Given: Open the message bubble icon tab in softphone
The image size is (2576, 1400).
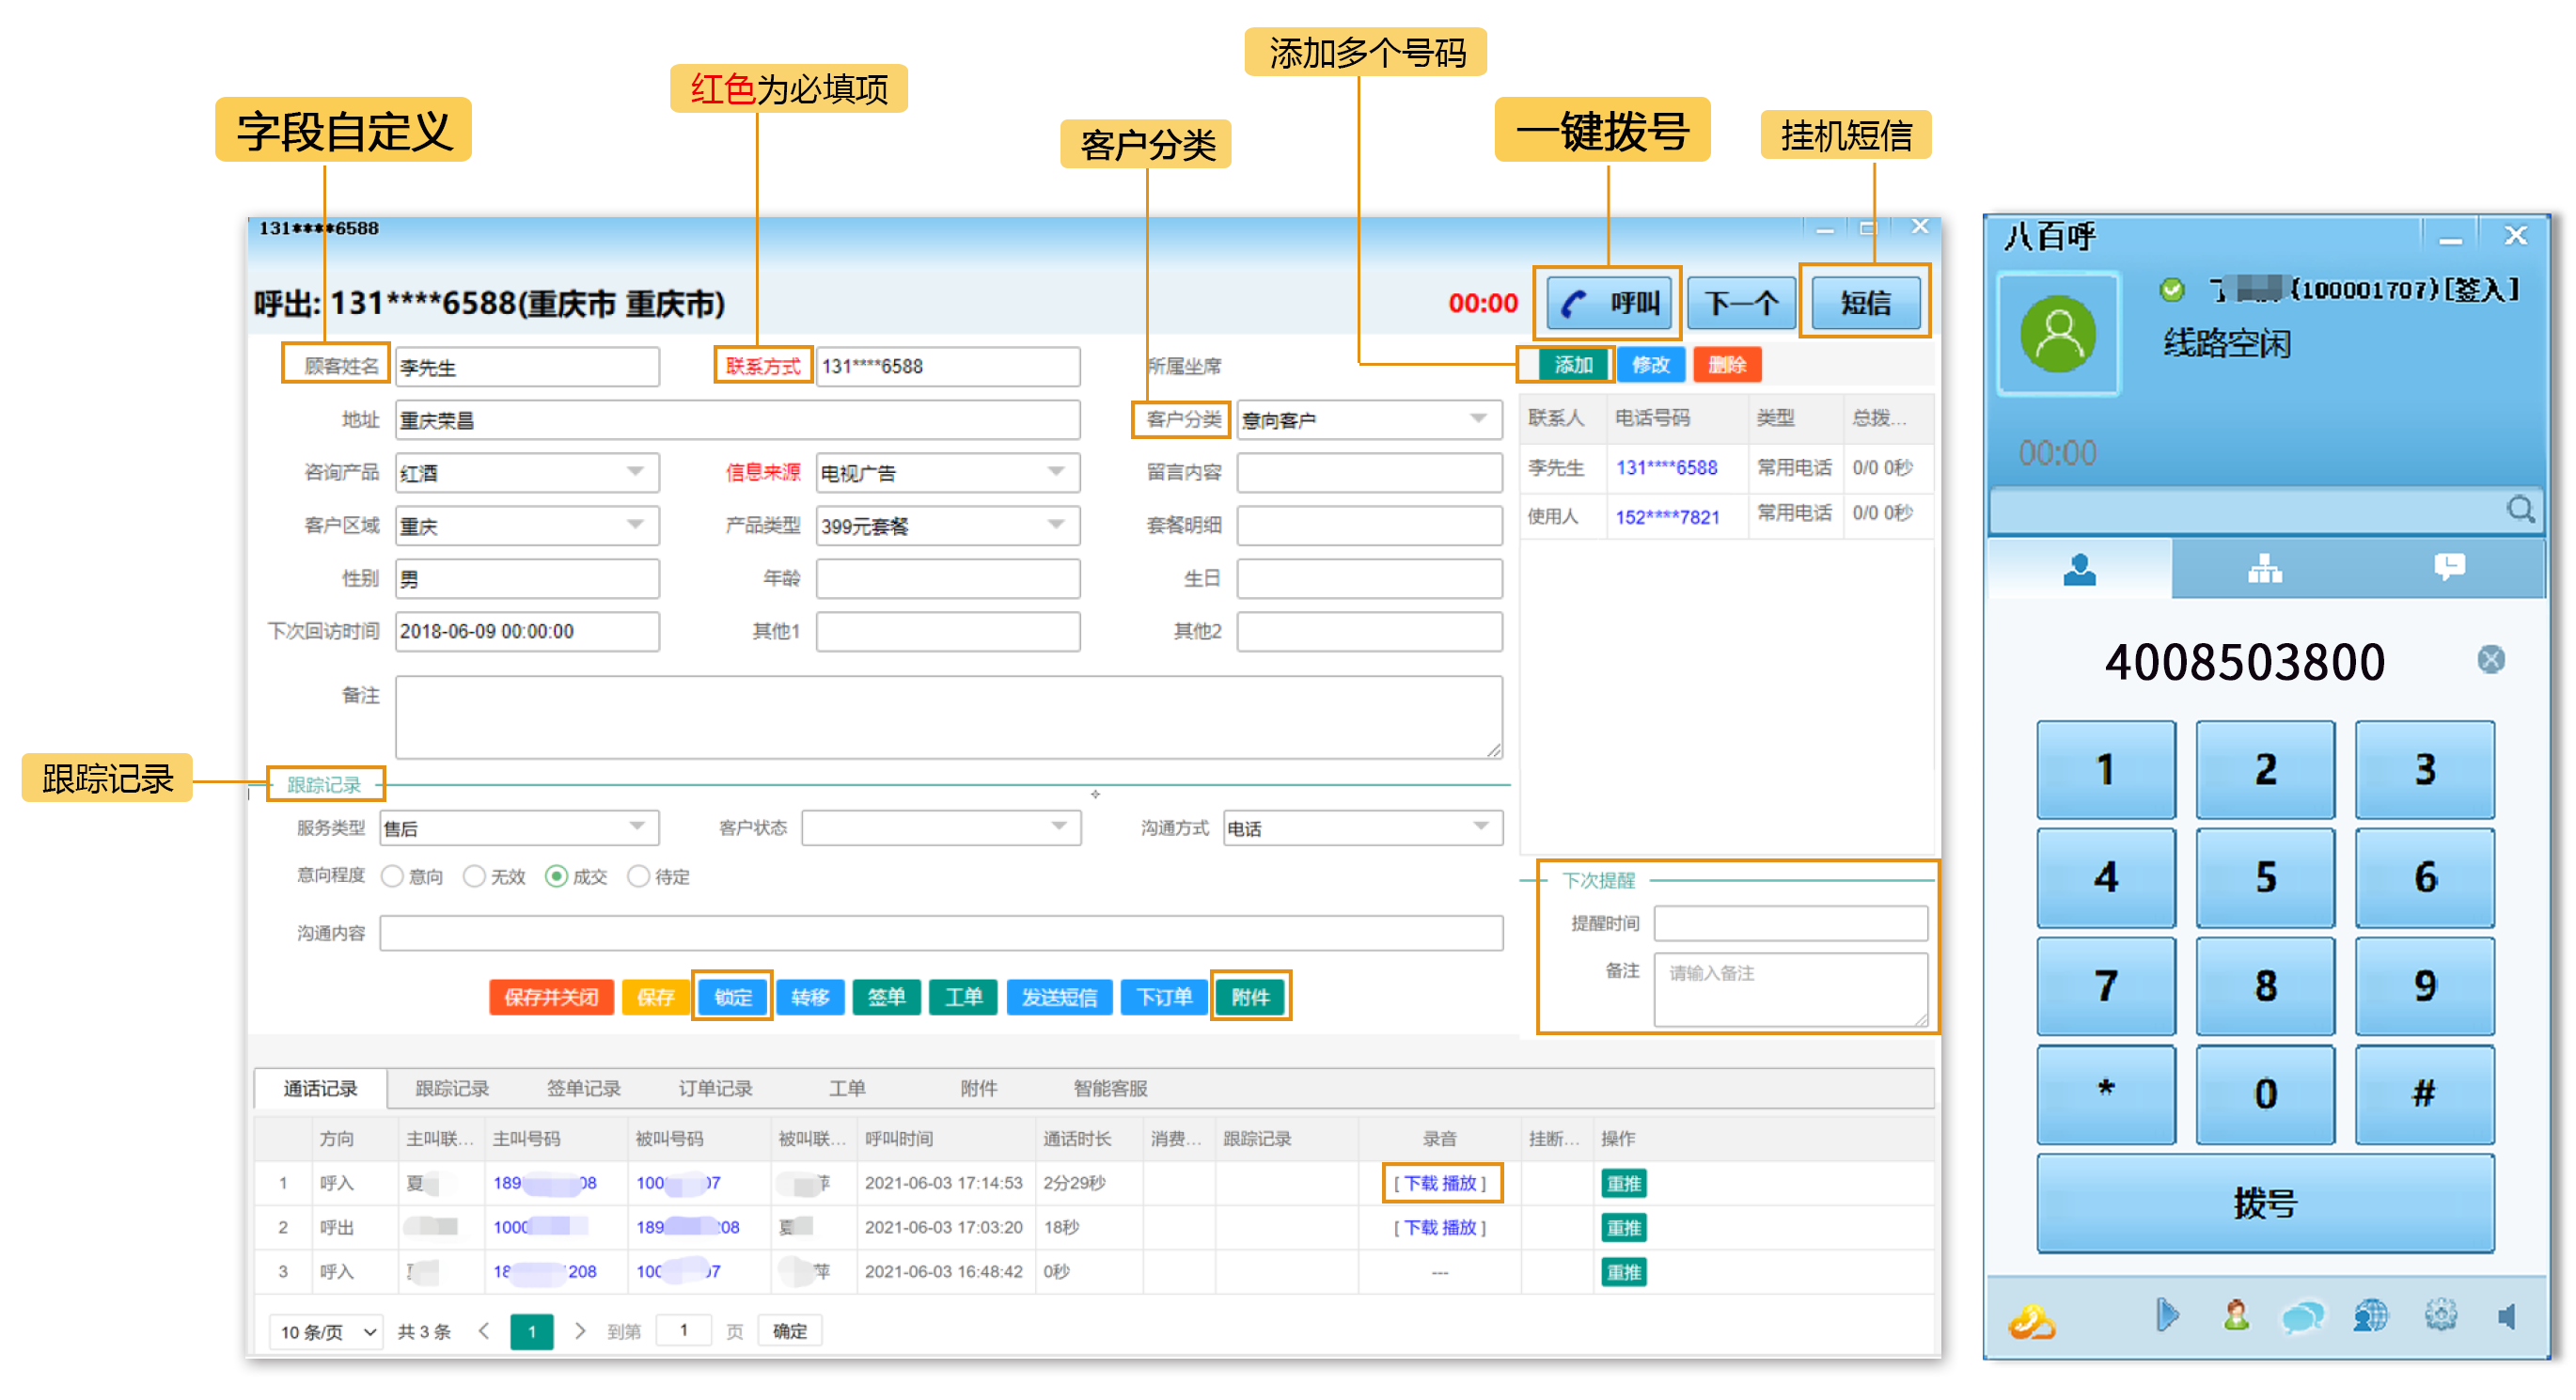Looking at the screenshot, I should click(x=2449, y=568).
